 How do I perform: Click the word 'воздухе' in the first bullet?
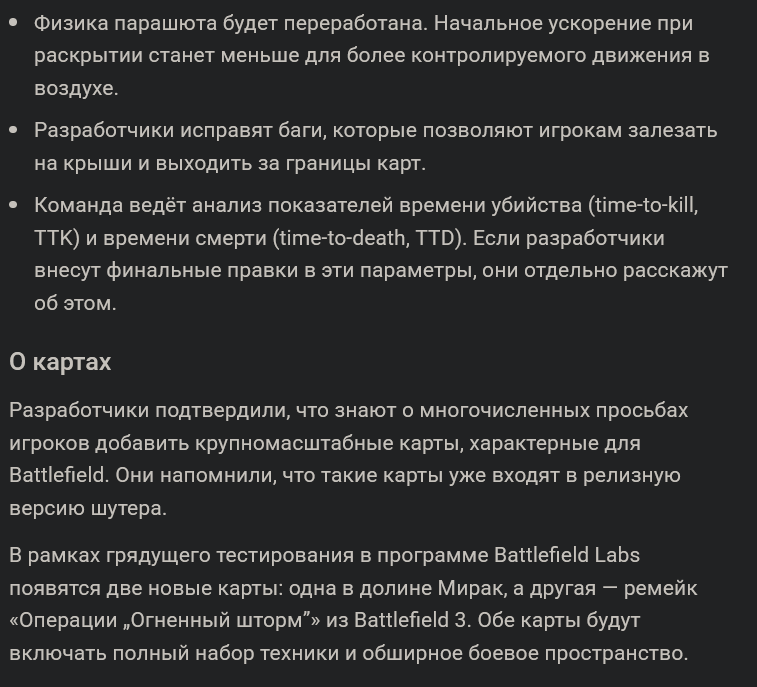tap(73, 88)
